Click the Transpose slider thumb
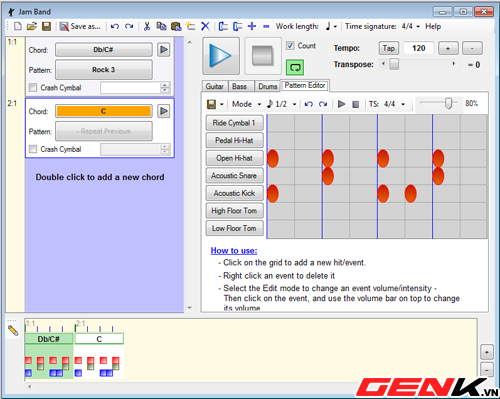Viewport: 500px width, 399px height. point(394,64)
